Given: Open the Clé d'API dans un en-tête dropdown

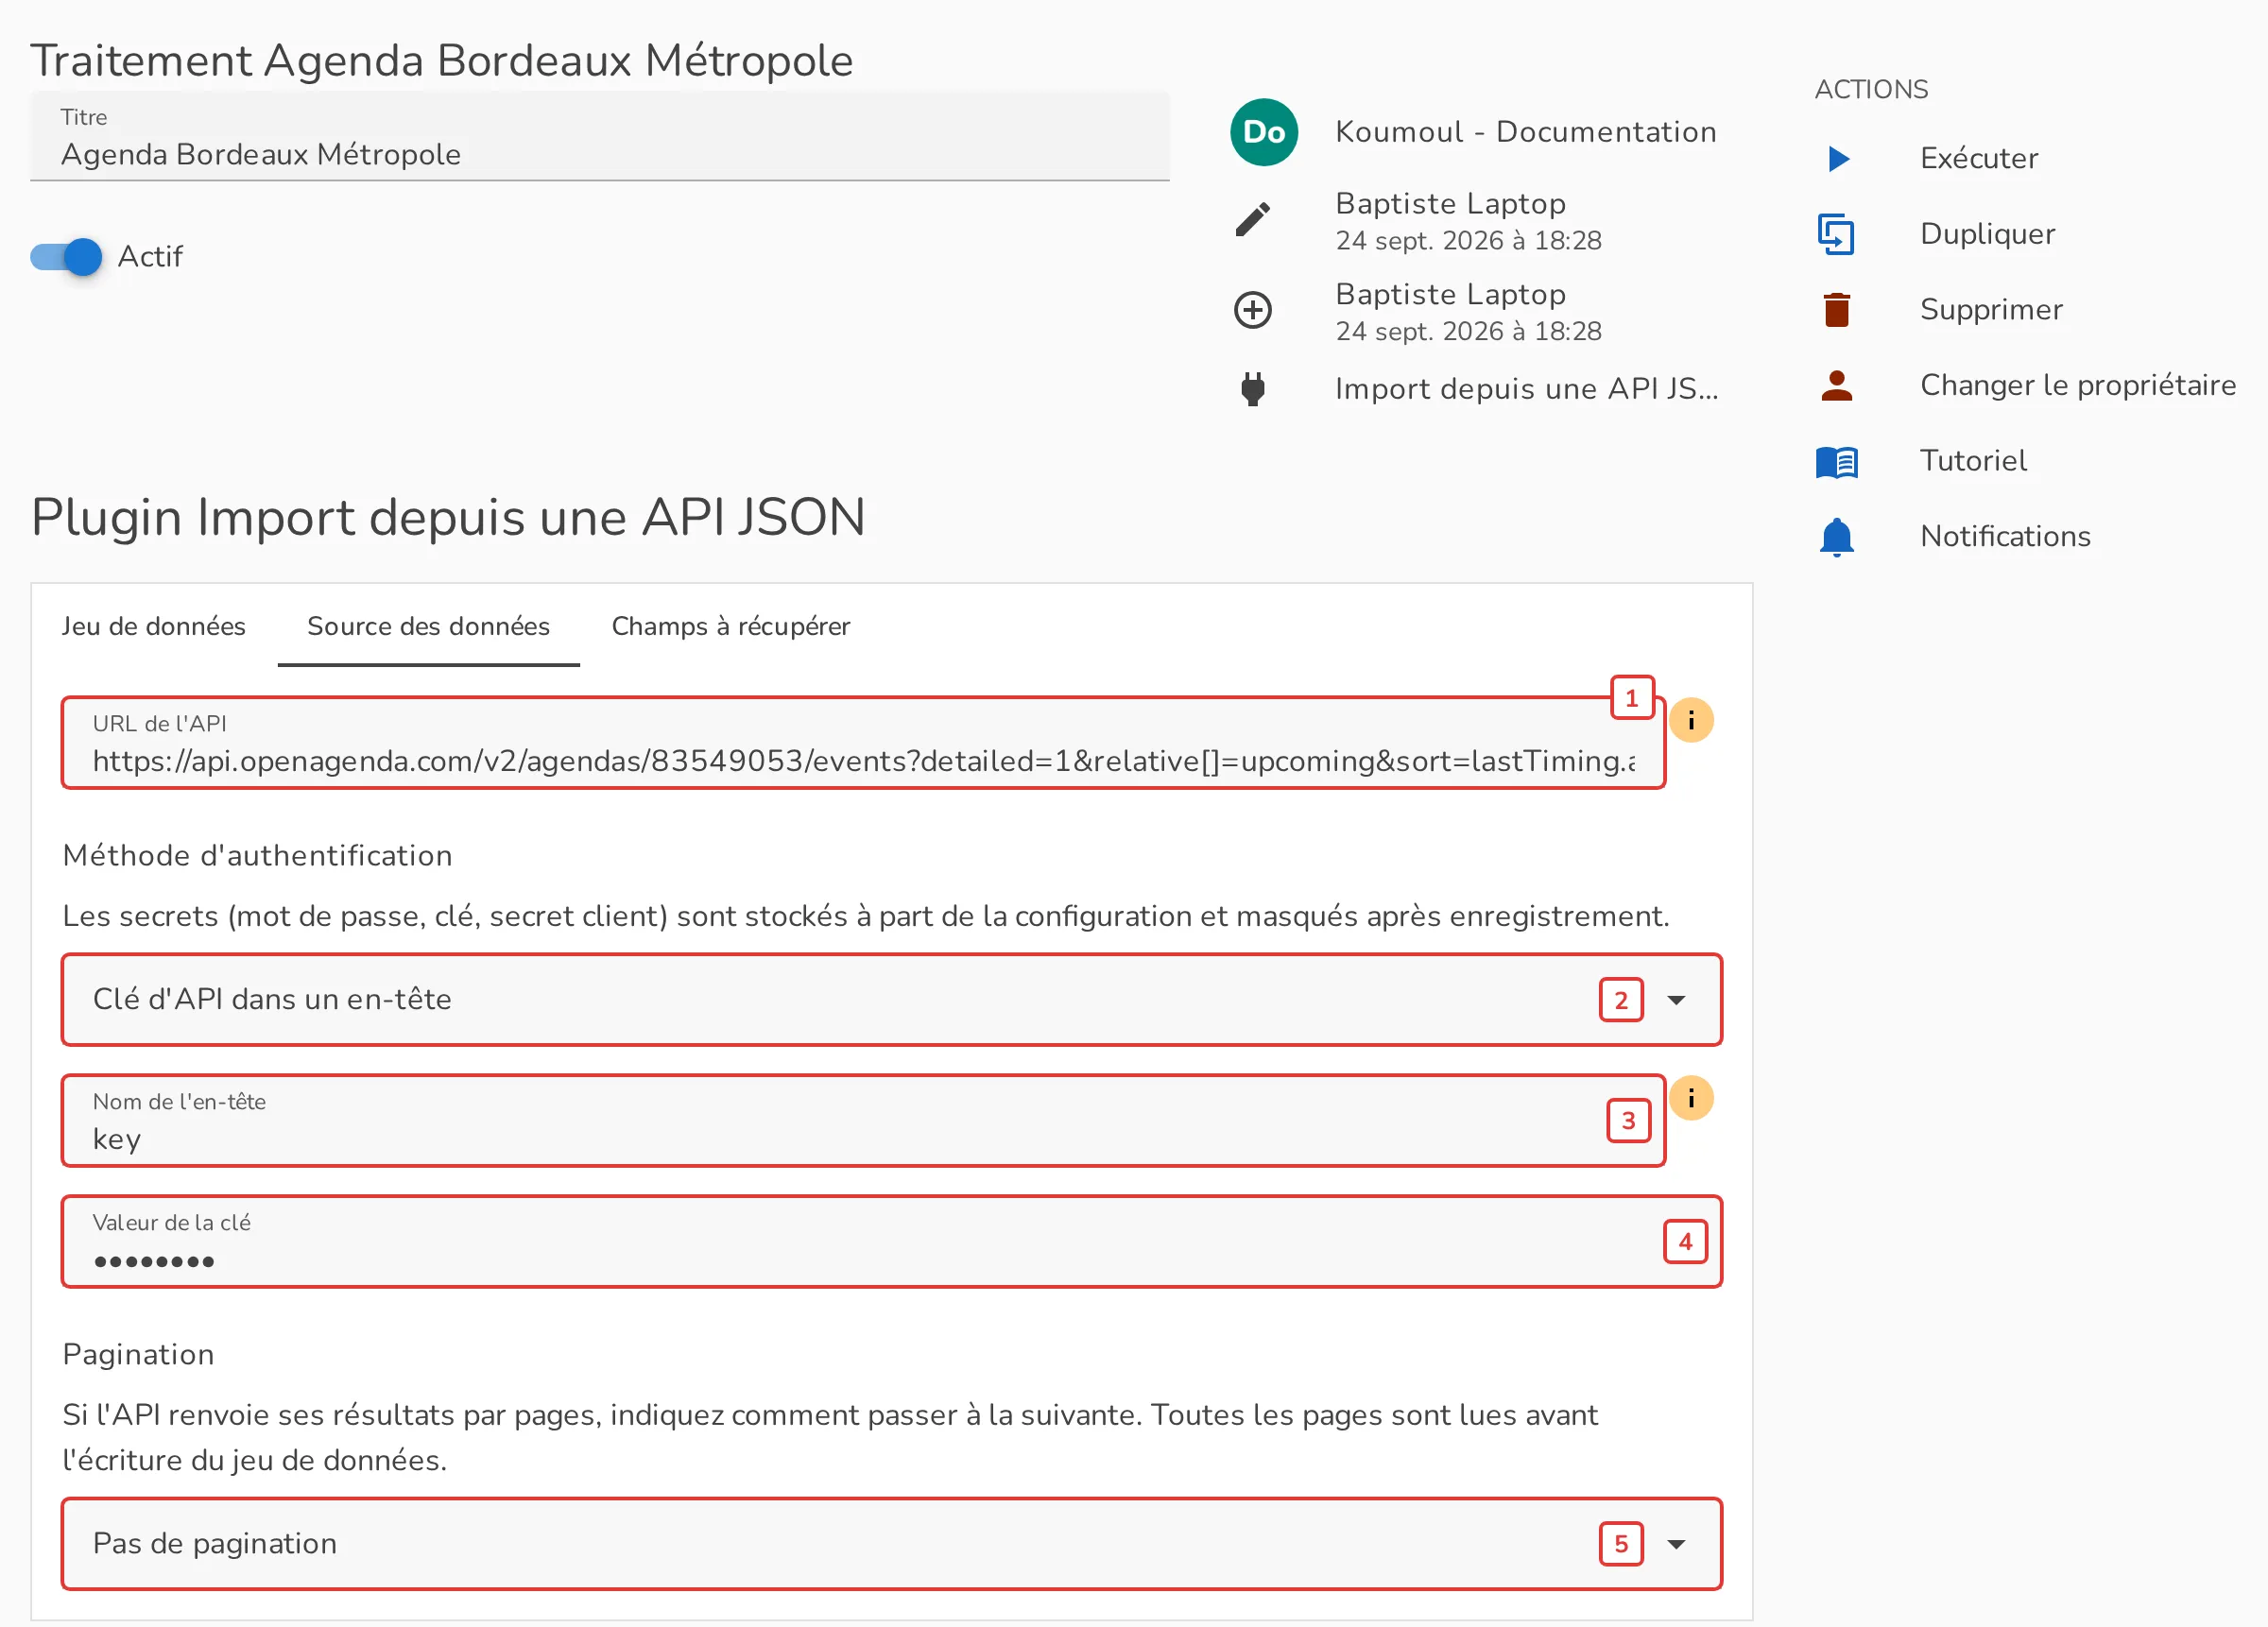Looking at the screenshot, I should pyautogui.click(x=891, y=1000).
